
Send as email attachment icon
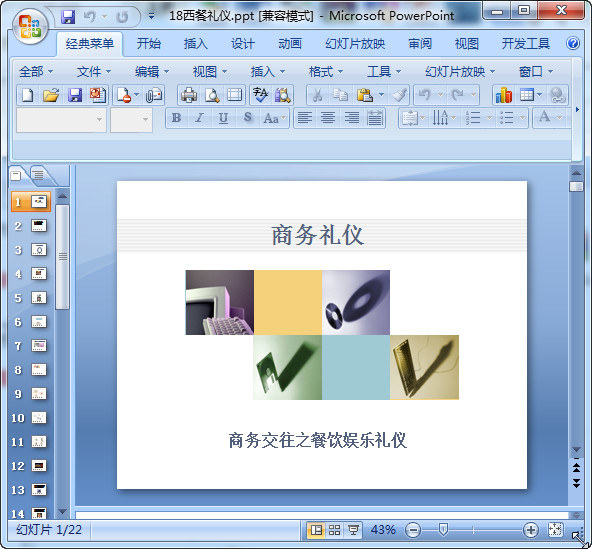pos(154,95)
